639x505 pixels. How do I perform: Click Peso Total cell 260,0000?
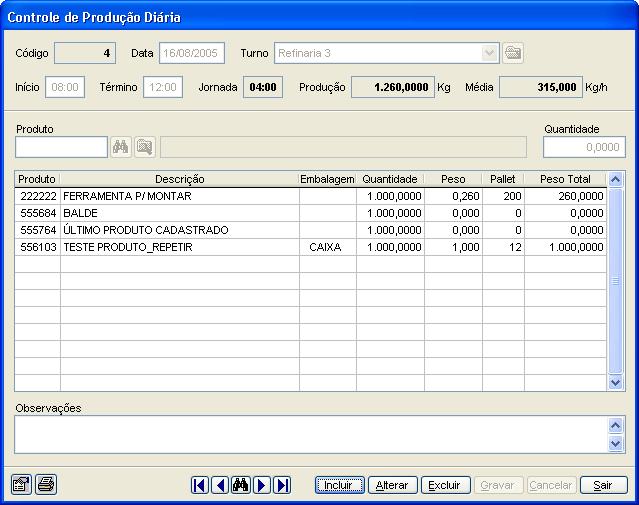click(x=565, y=196)
